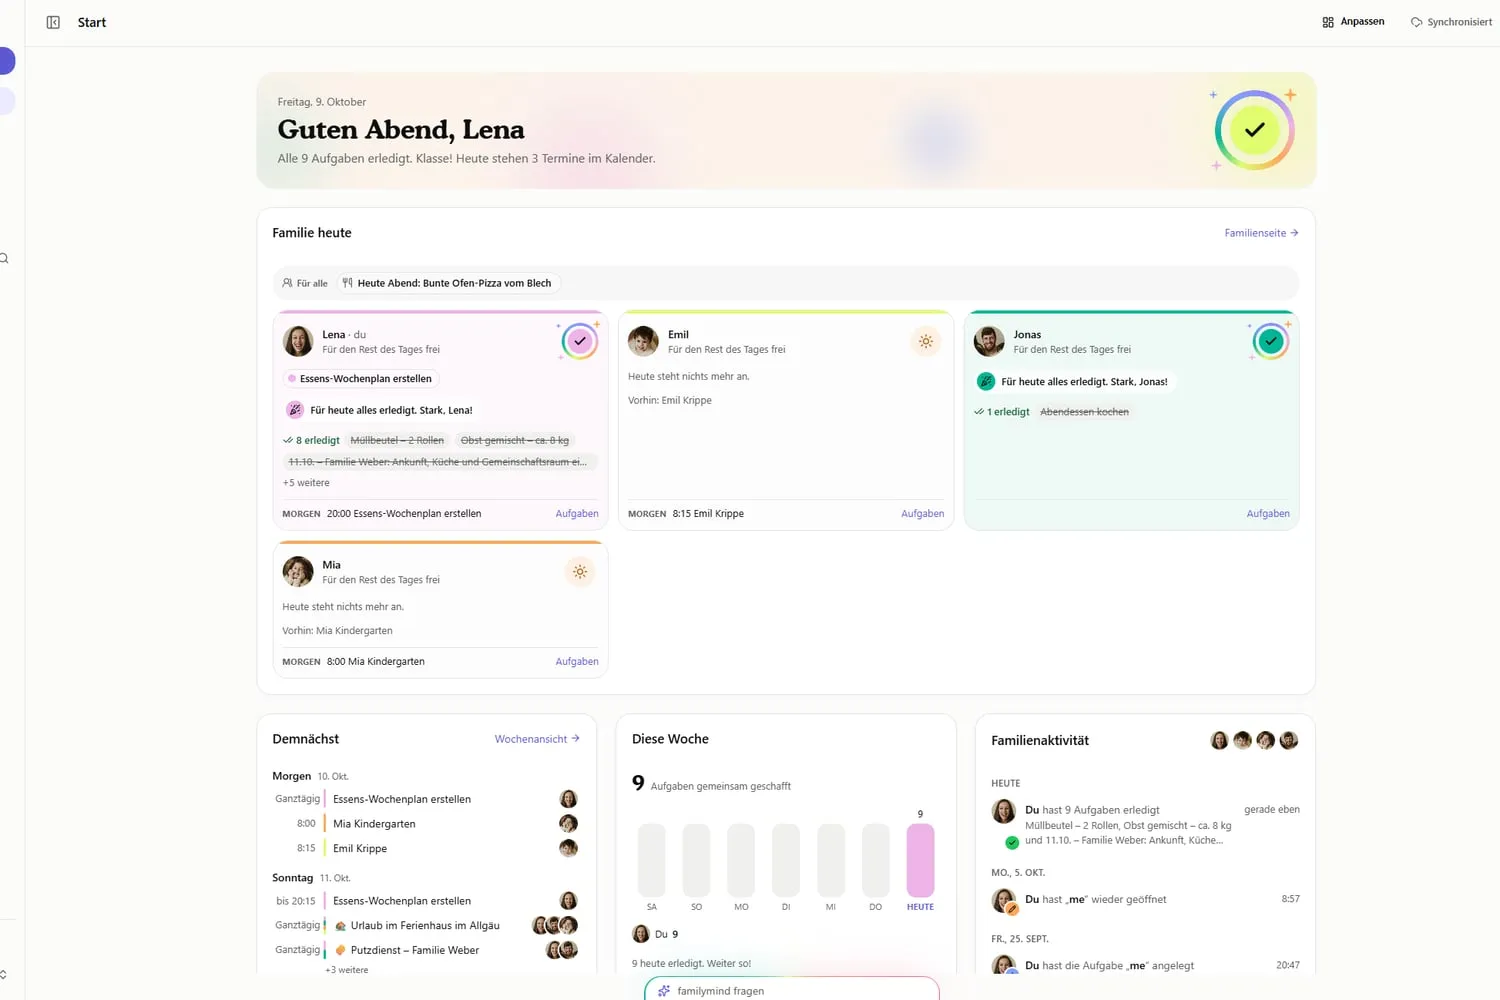Click the large rainbow checkmark circle

click(x=1254, y=130)
